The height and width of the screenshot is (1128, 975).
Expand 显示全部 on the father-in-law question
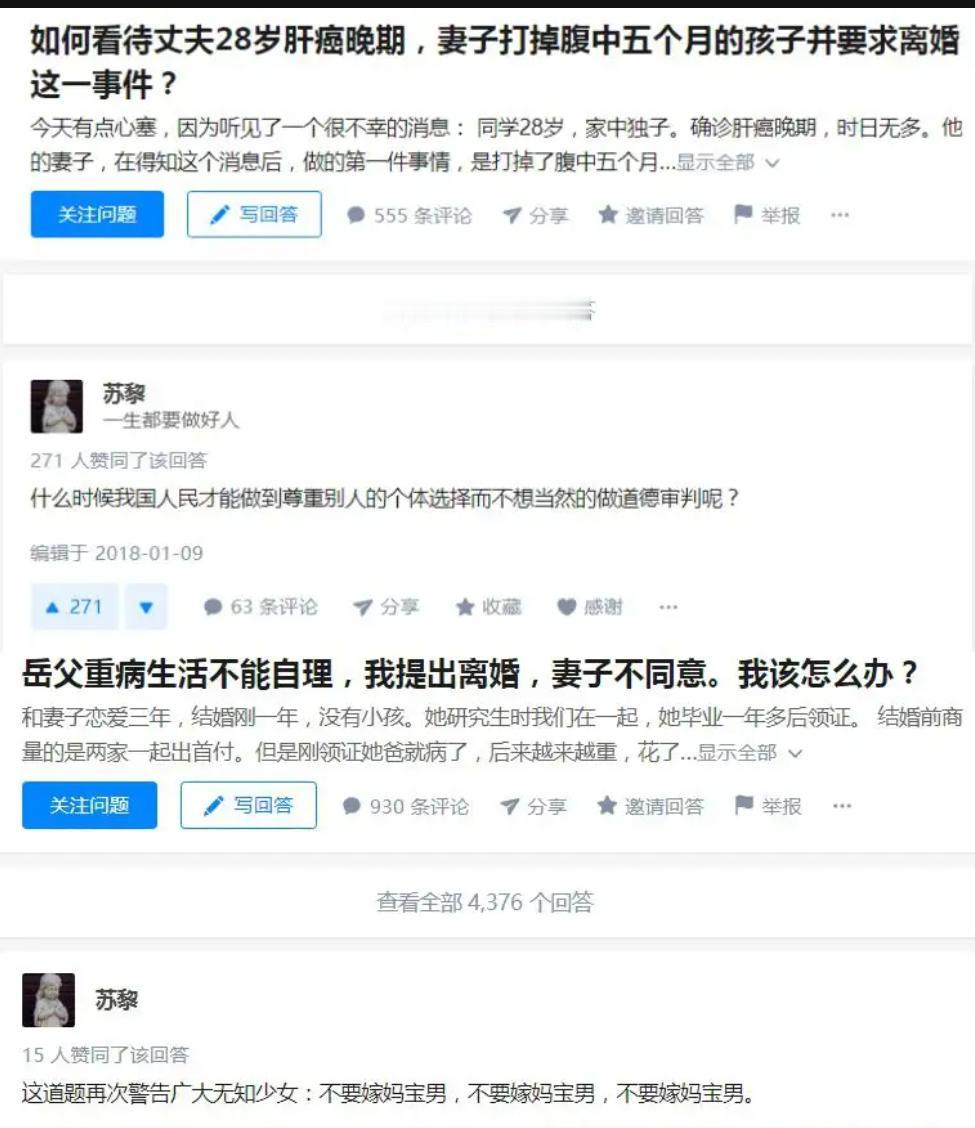click(x=749, y=753)
